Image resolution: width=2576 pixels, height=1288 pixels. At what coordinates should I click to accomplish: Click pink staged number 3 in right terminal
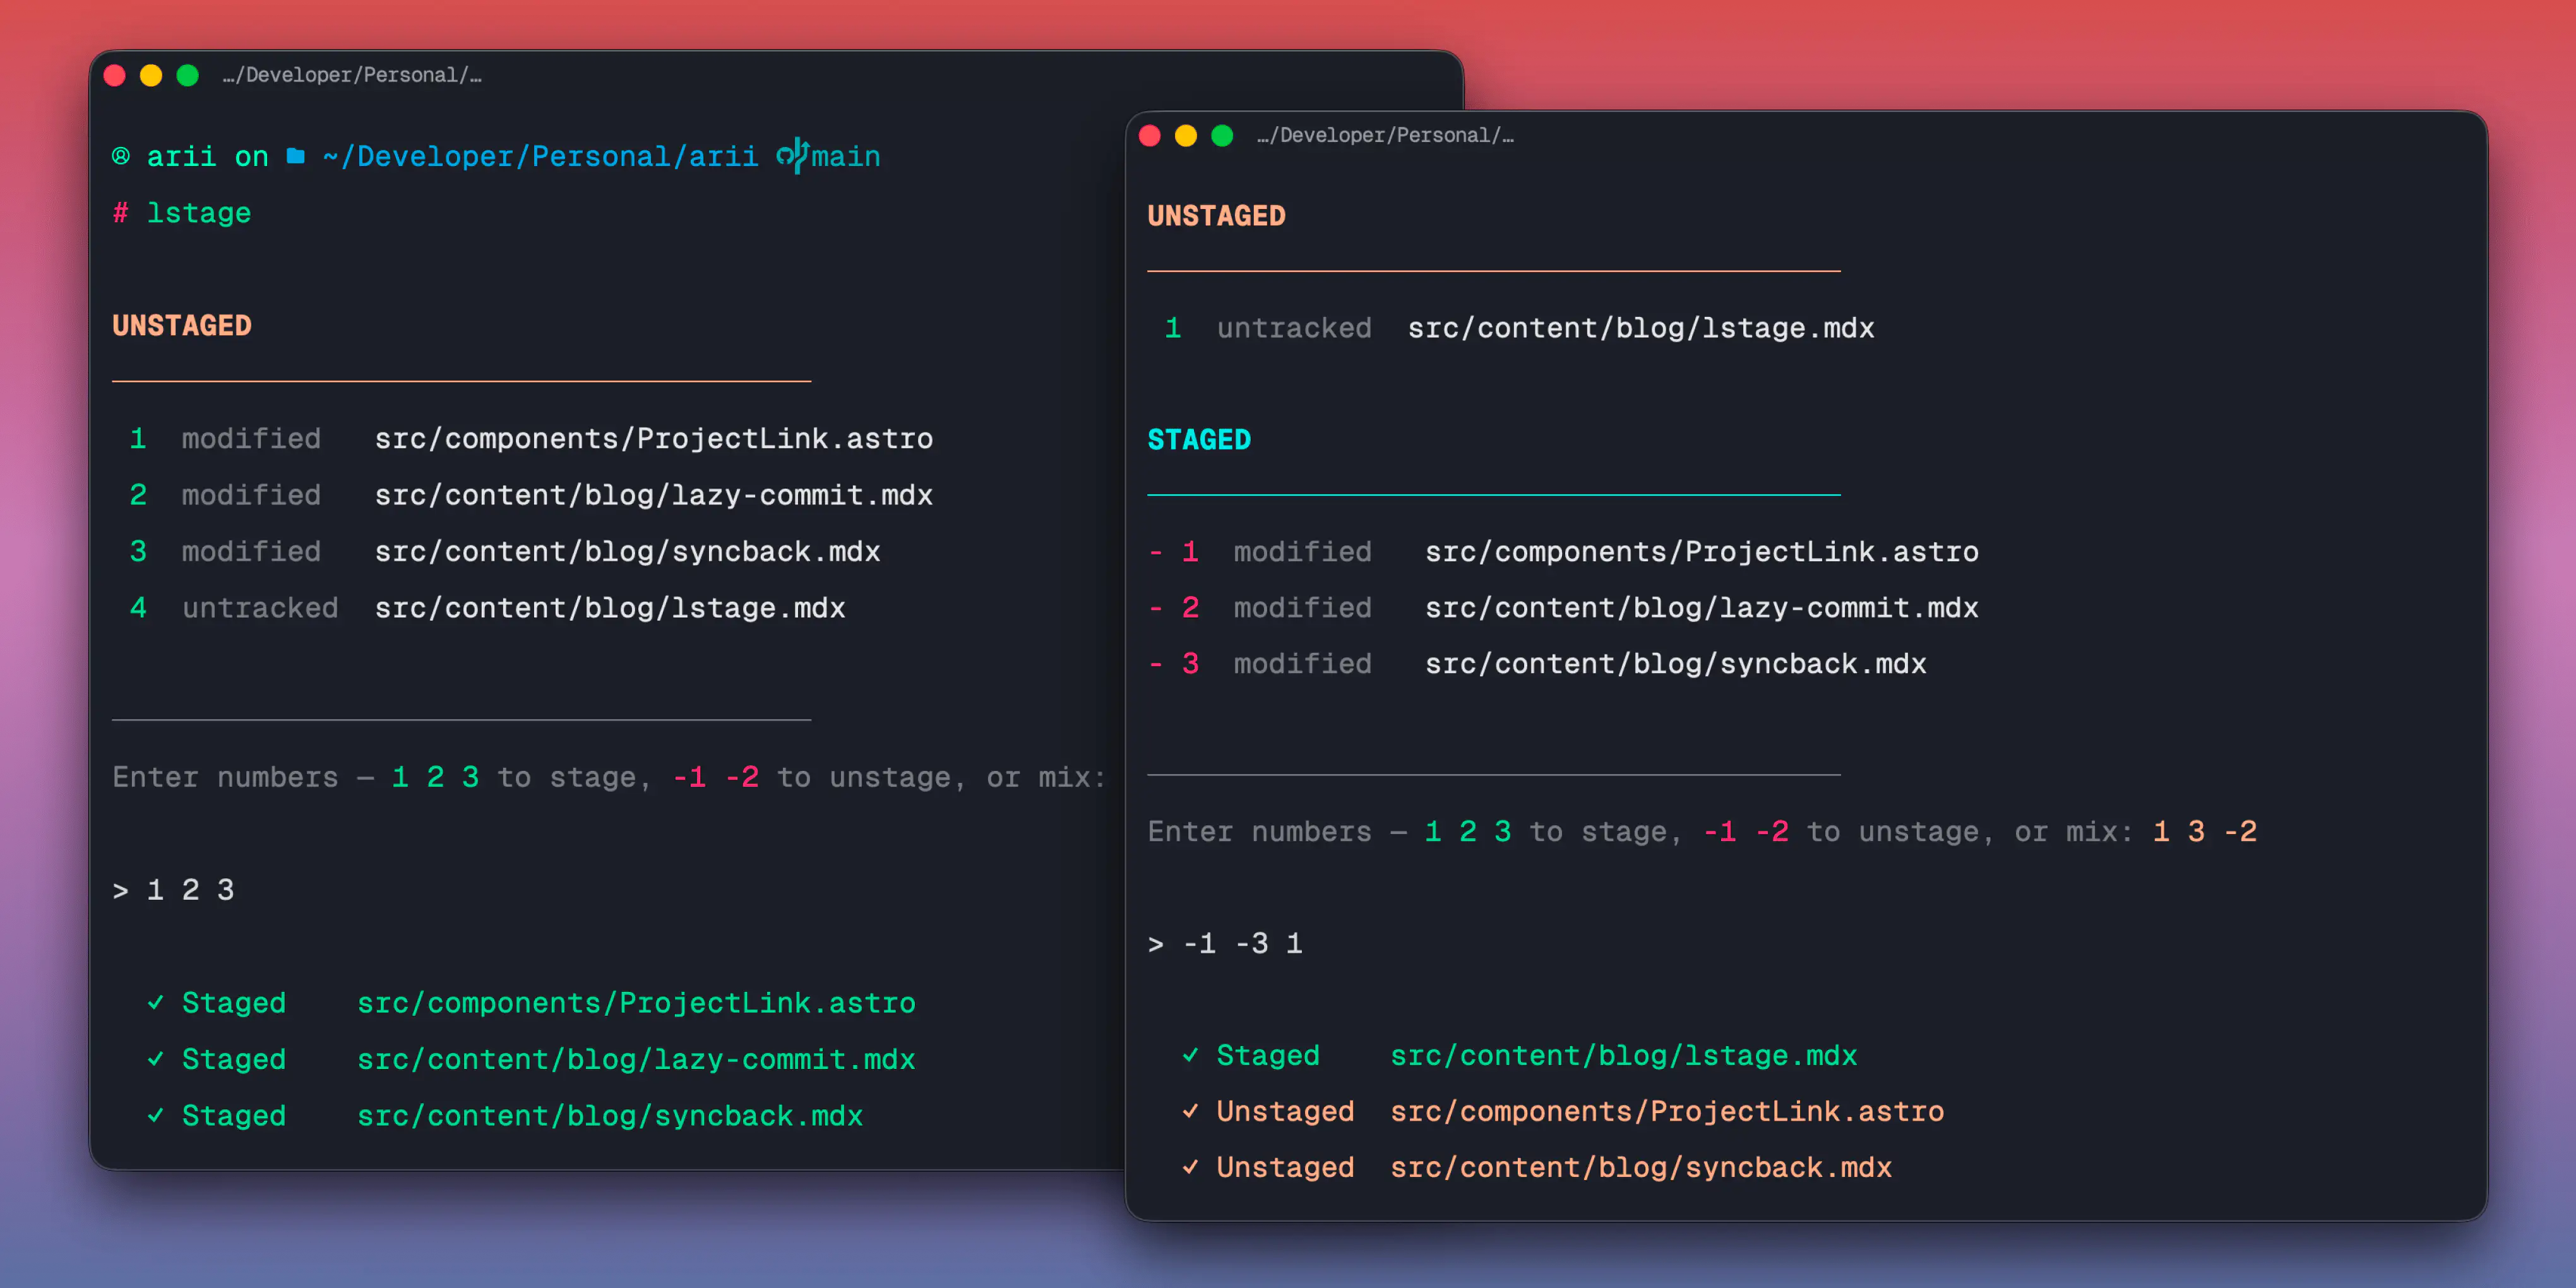point(1190,663)
